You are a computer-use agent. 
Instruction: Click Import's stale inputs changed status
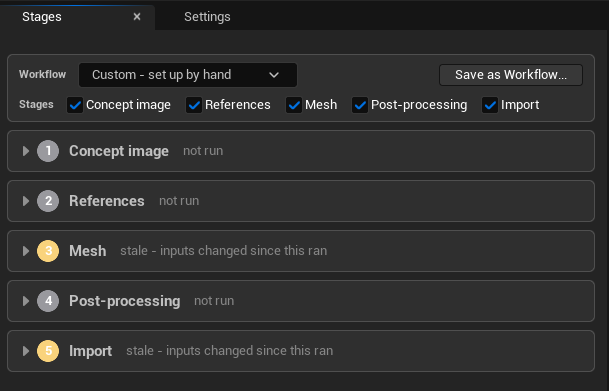[x=230, y=351]
